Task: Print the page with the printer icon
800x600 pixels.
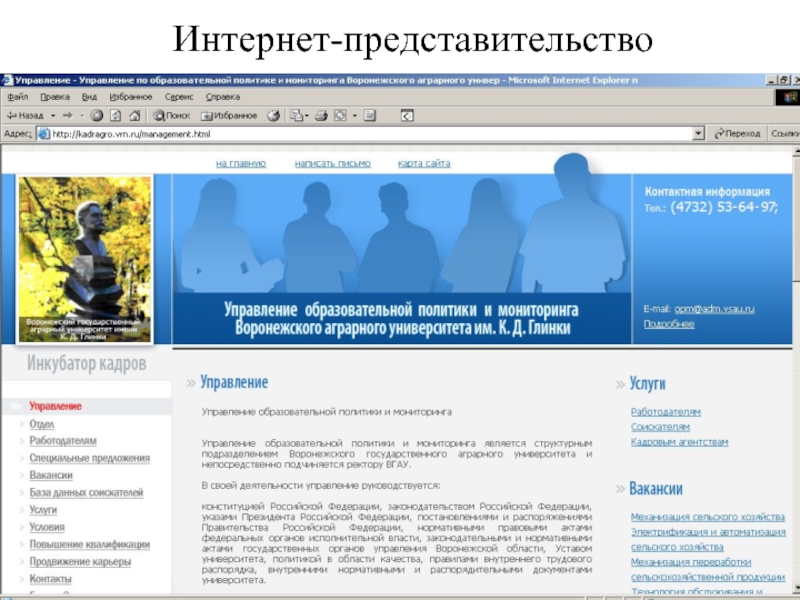Action: (321, 116)
